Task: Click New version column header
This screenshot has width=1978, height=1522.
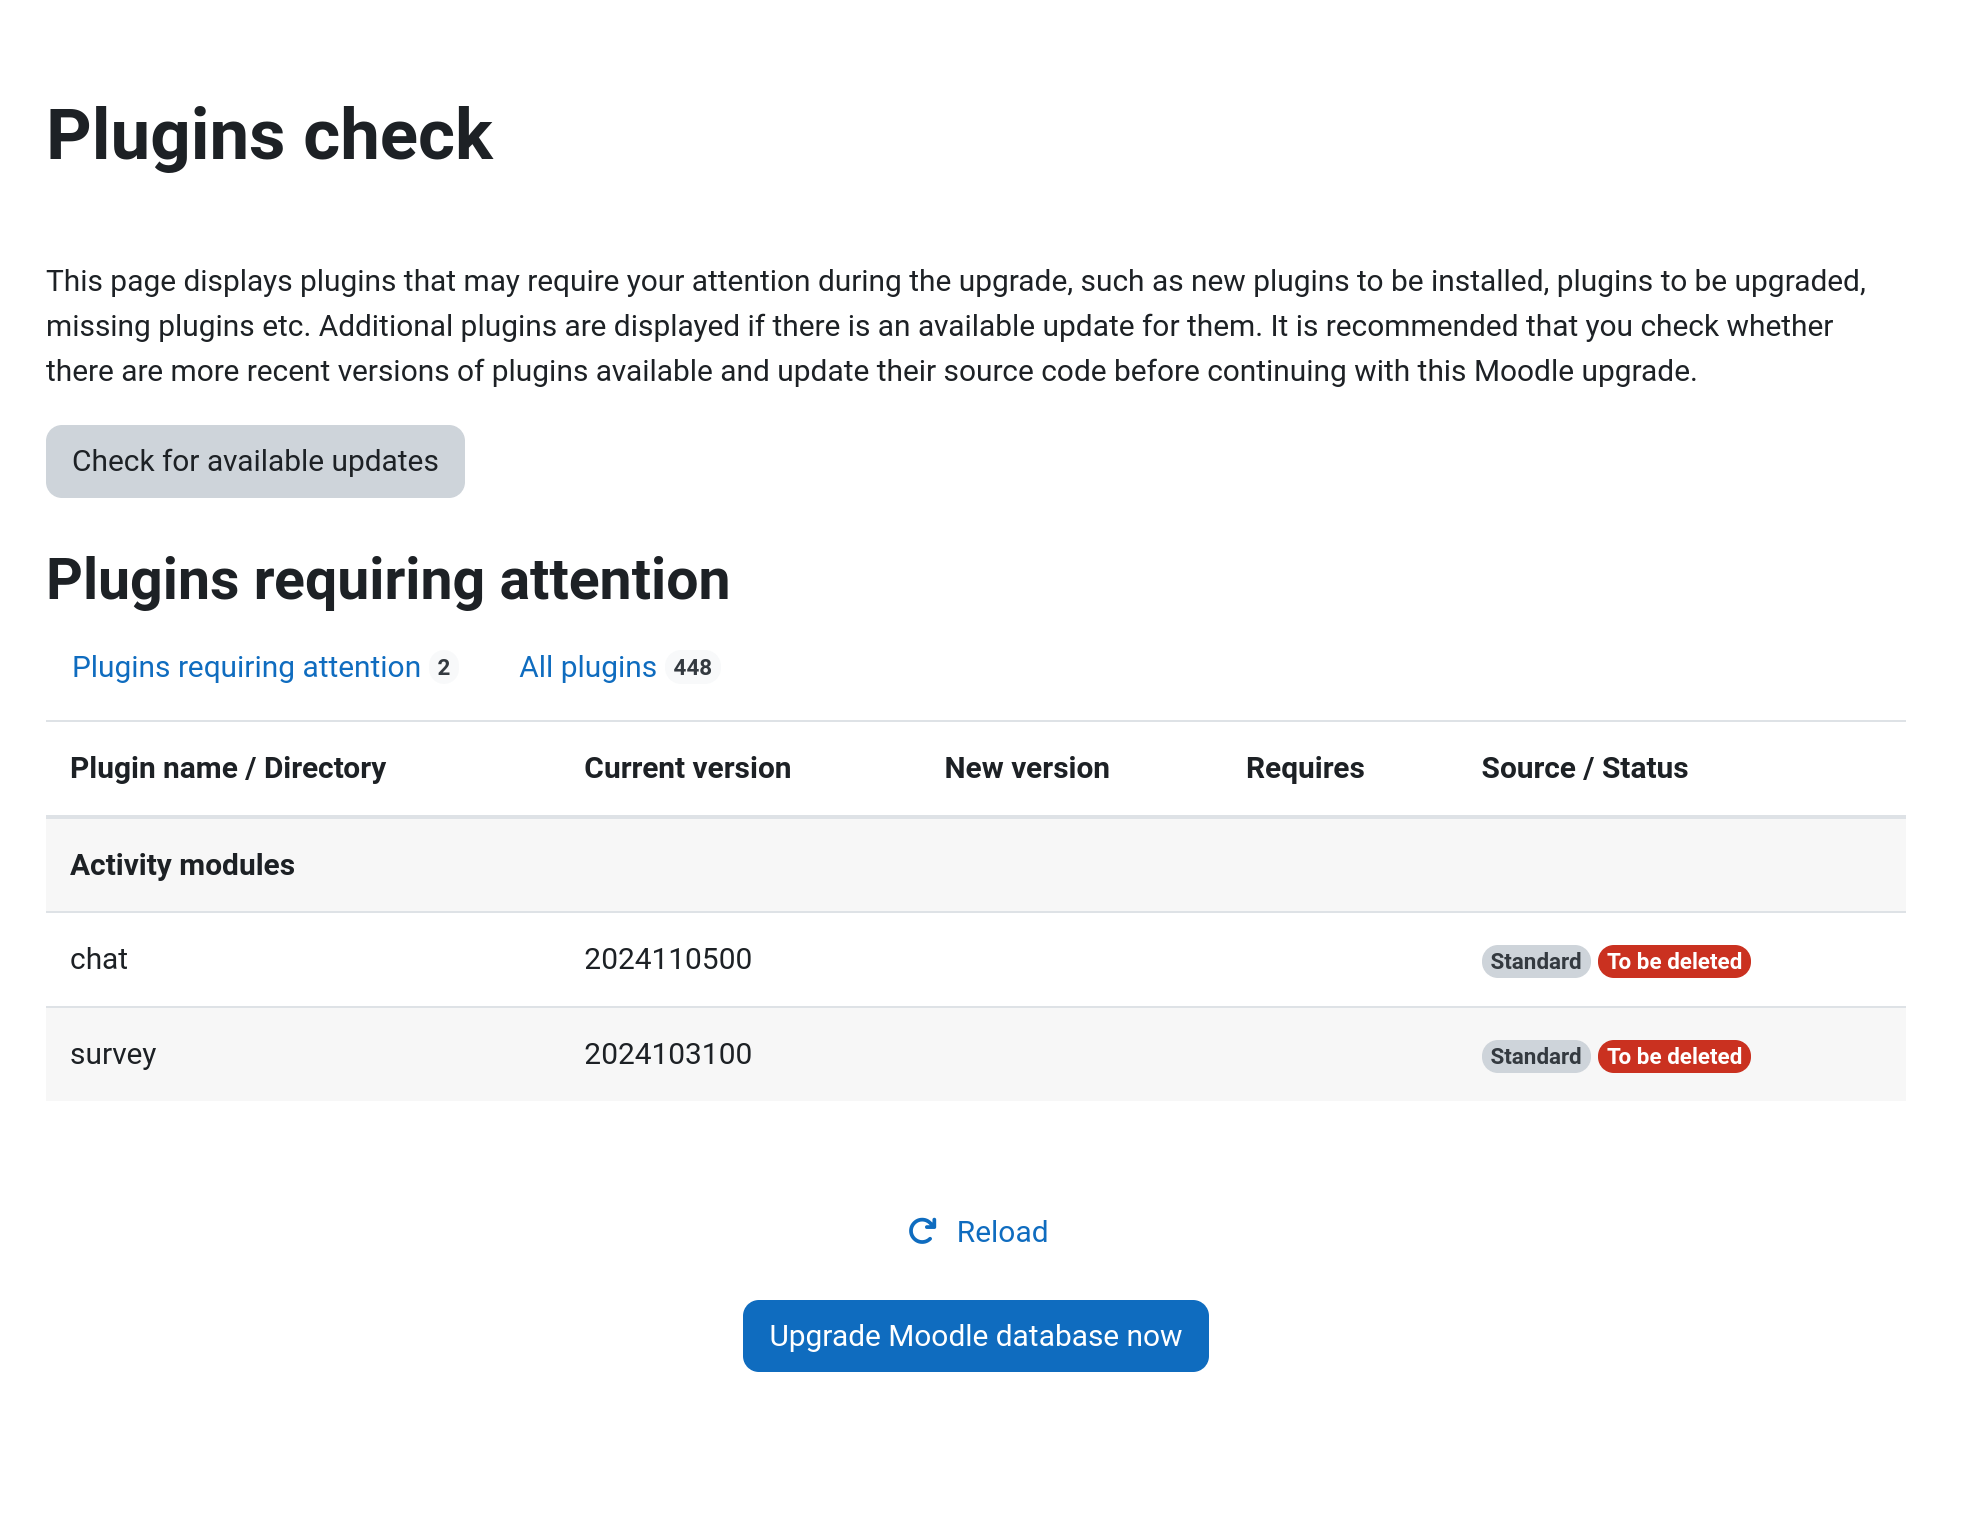Action: [x=1027, y=768]
